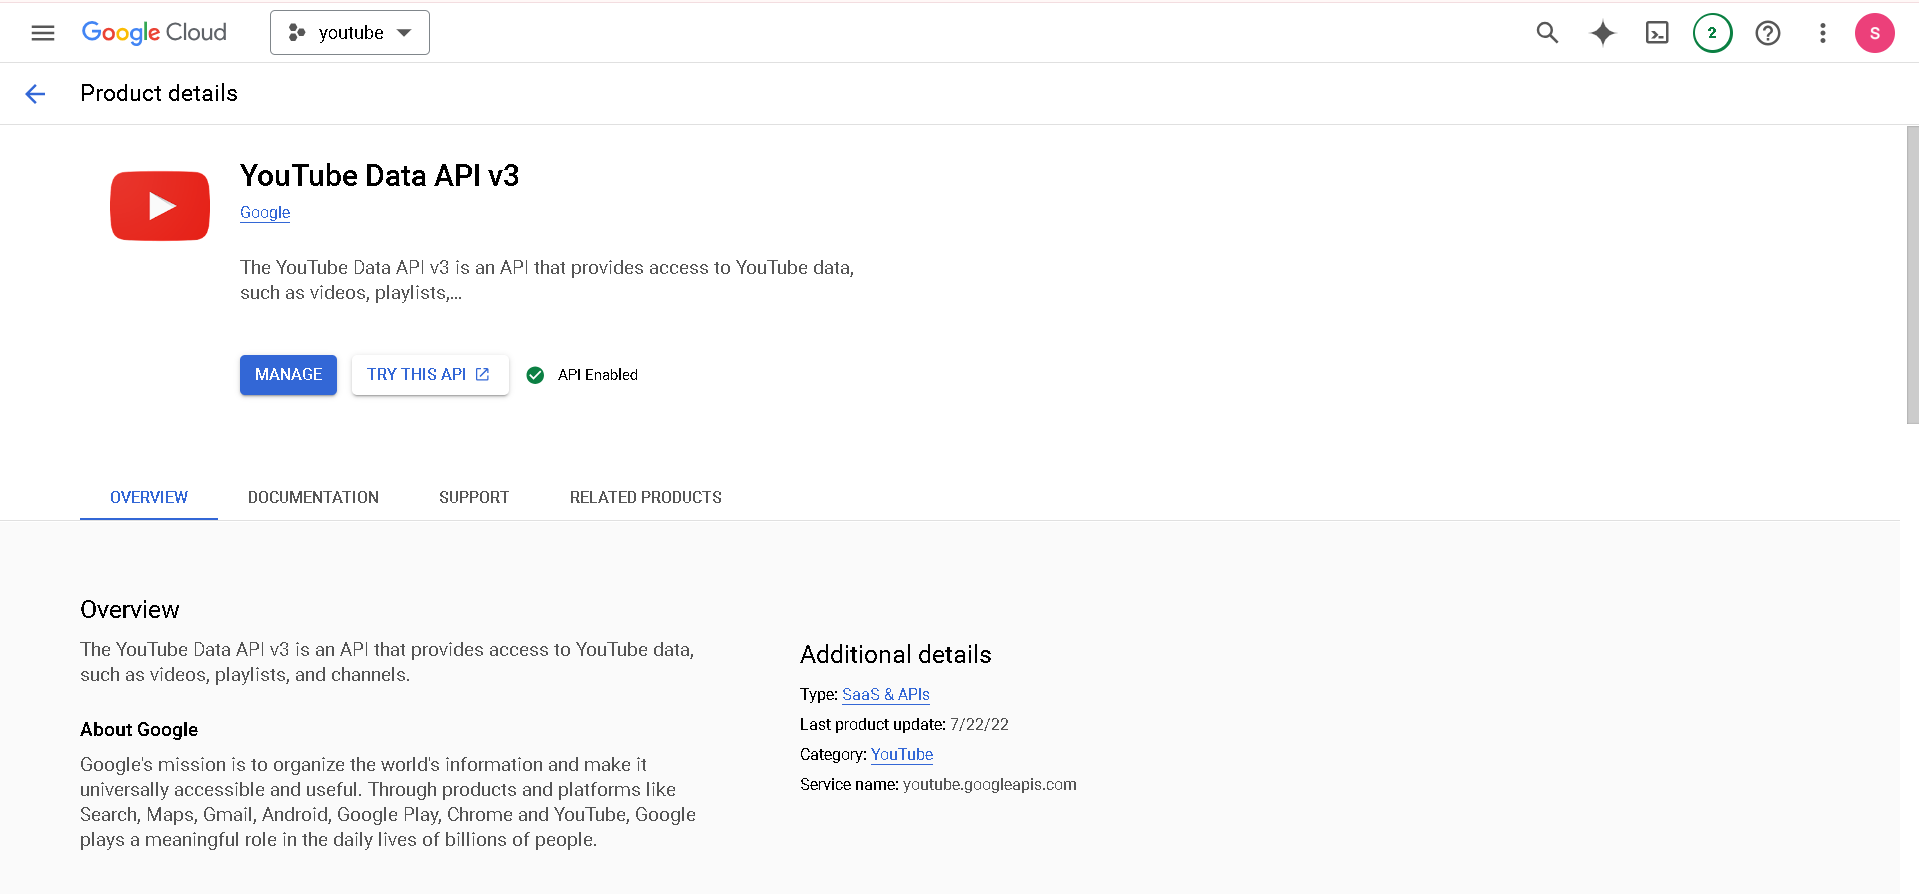
Task: Open Gemini AI assistant sparkle icon
Action: click(1602, 33)
